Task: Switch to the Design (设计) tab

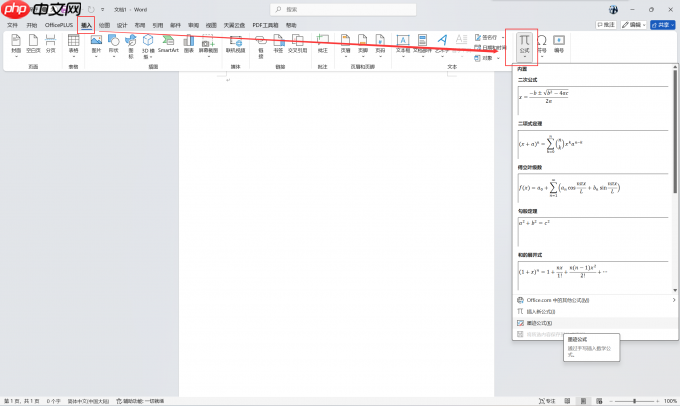Action: 122,25
